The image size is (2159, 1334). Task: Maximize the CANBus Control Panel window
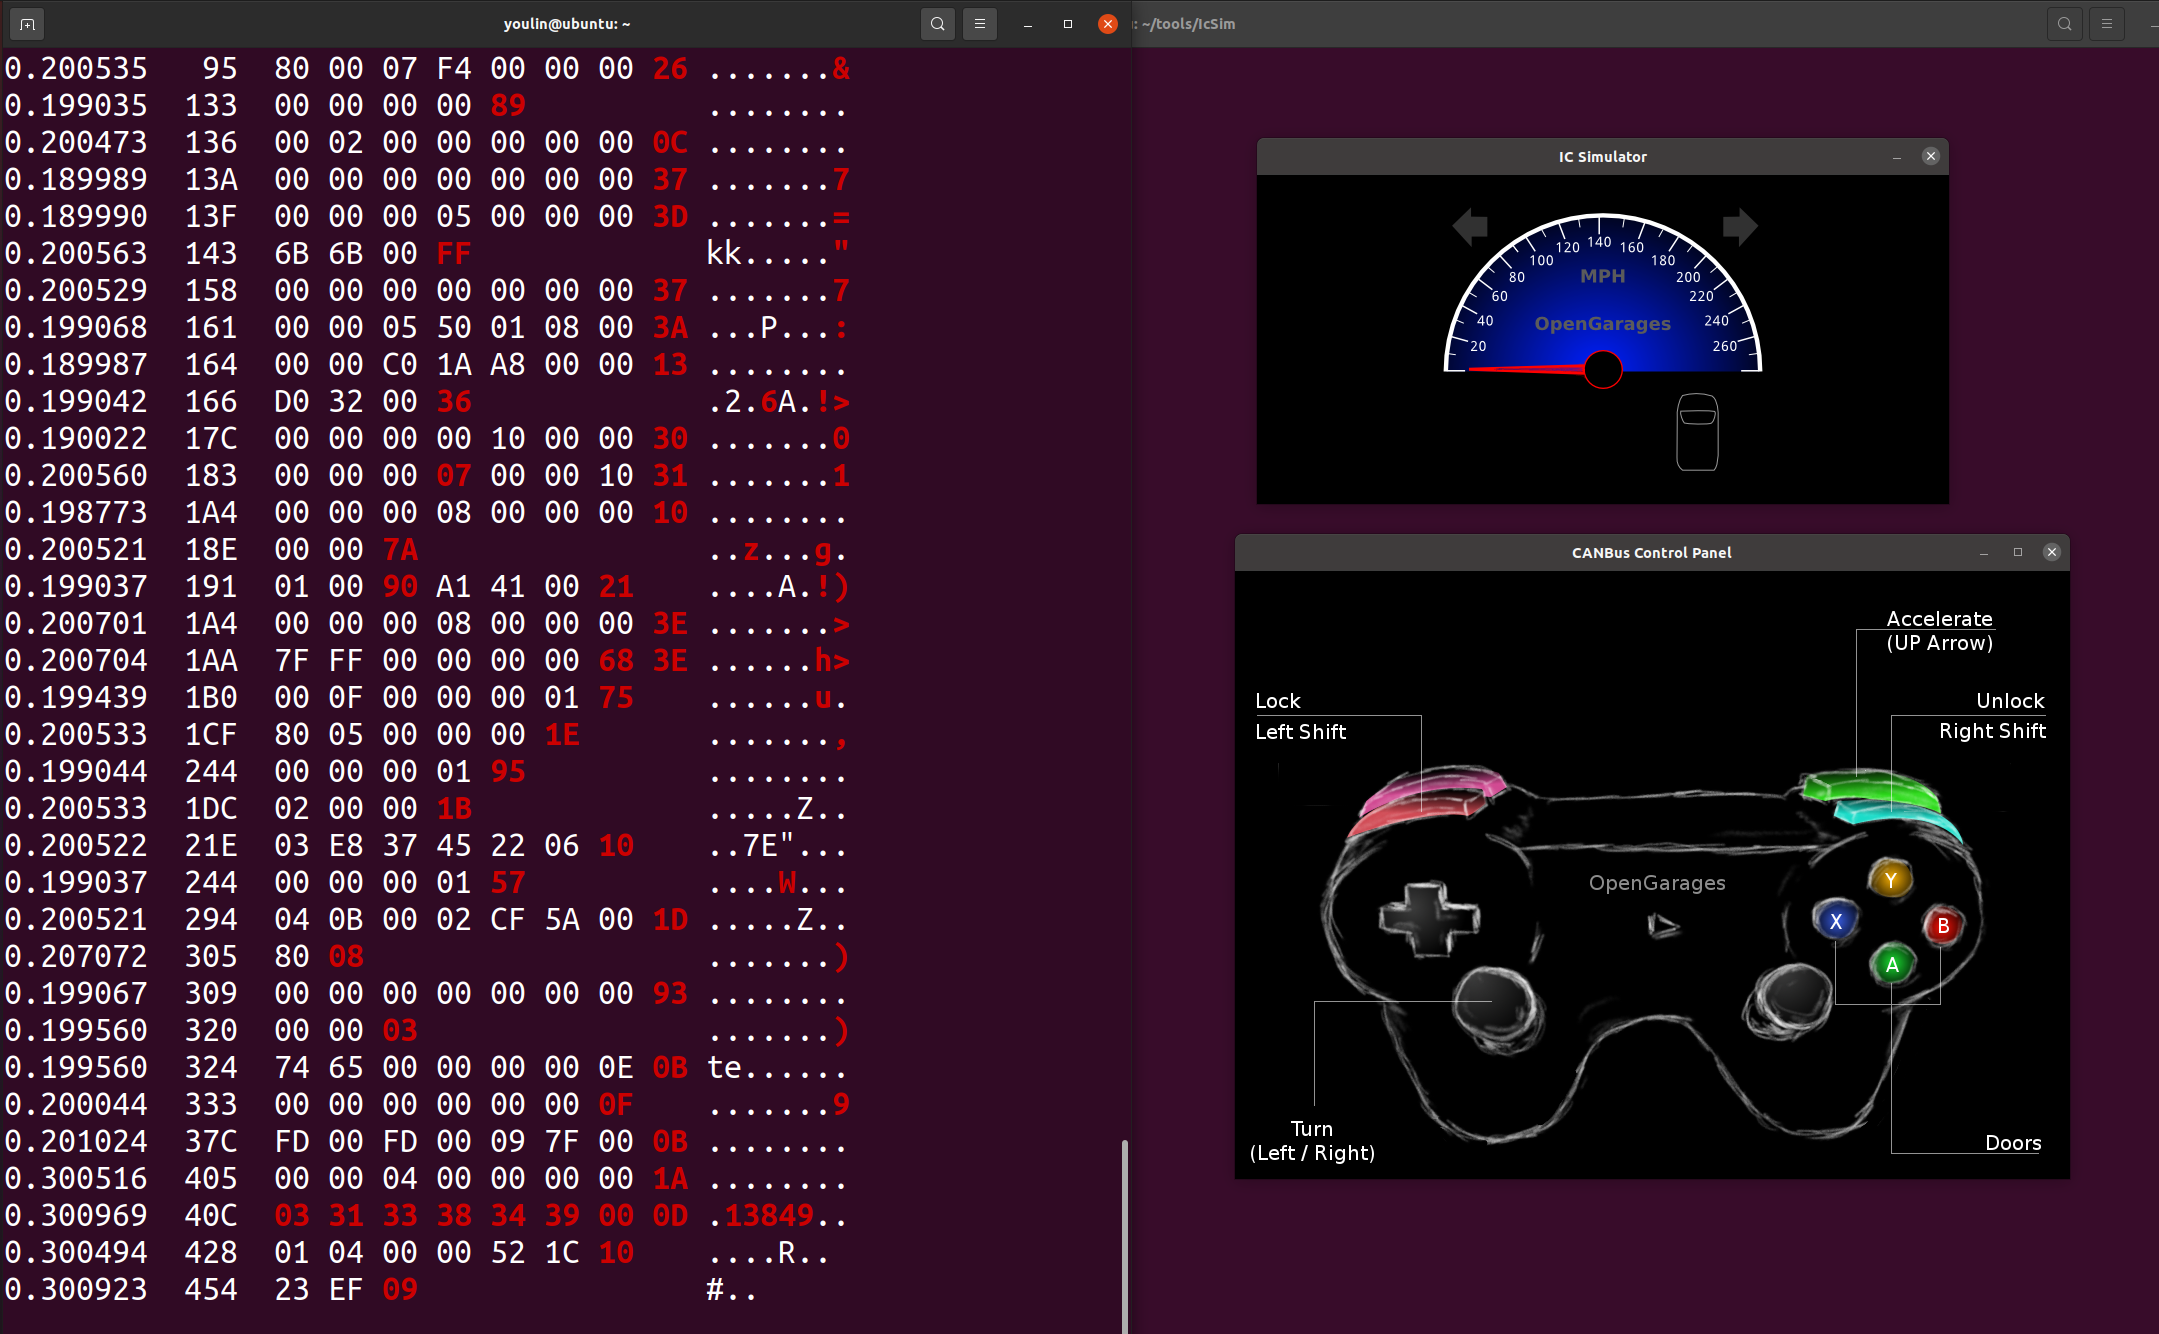tap(2018, 552)
